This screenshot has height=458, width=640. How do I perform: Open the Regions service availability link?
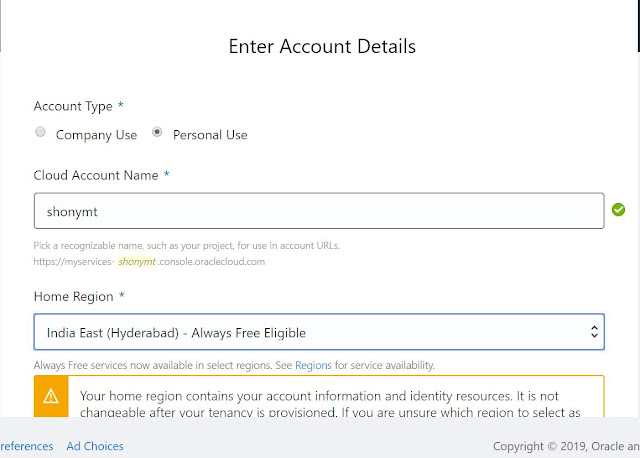click(313, 365)
